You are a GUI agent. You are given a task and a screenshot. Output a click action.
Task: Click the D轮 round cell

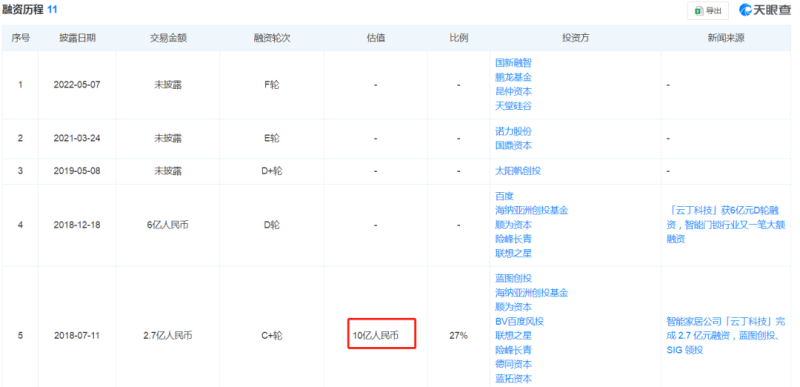[272, 224]
